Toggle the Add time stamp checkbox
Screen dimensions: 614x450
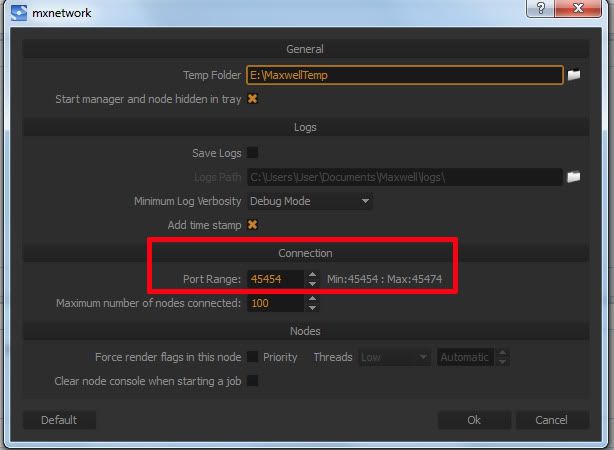point(253,225)
